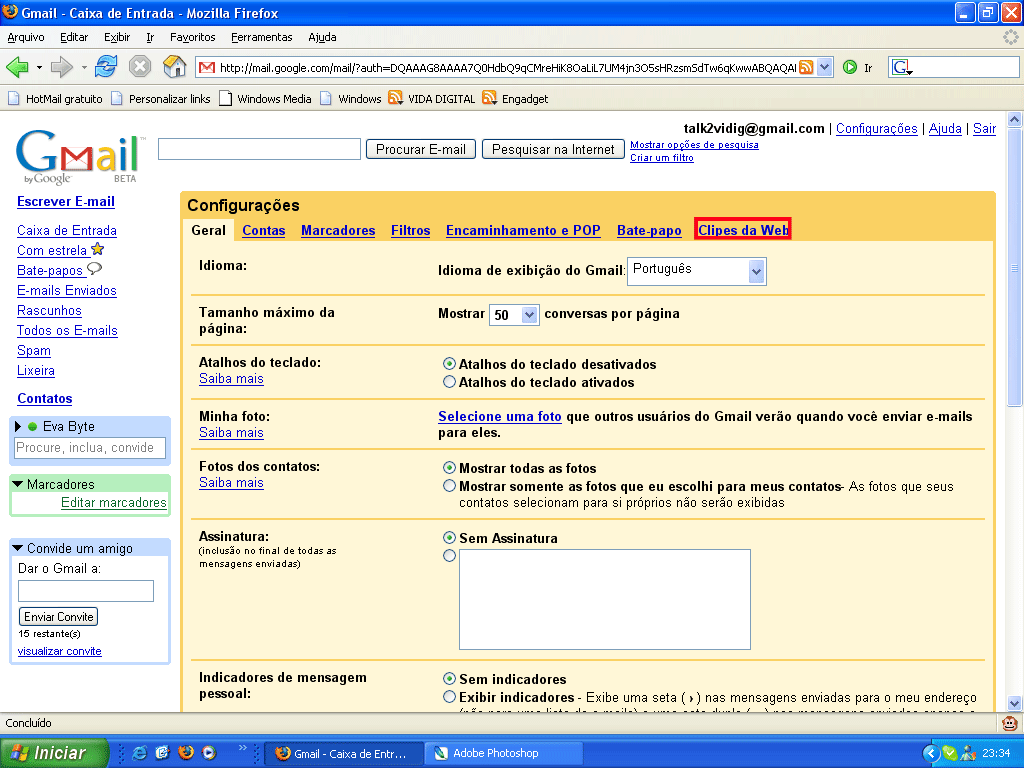The width and height of the screenshot is (1024, 768).
Task: Click the Gmail logo
Action: tap(78, 157)
